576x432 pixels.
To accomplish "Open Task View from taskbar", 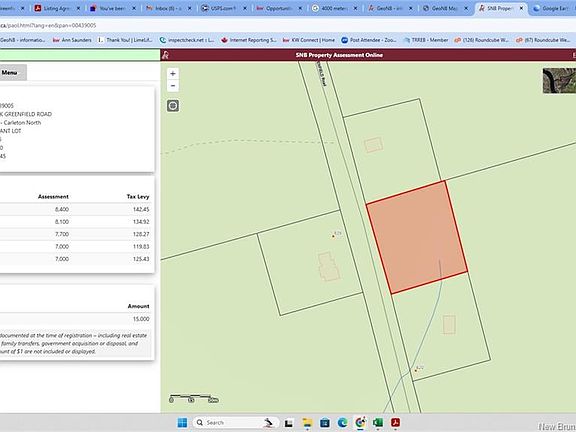I will [x=289, y=423].
